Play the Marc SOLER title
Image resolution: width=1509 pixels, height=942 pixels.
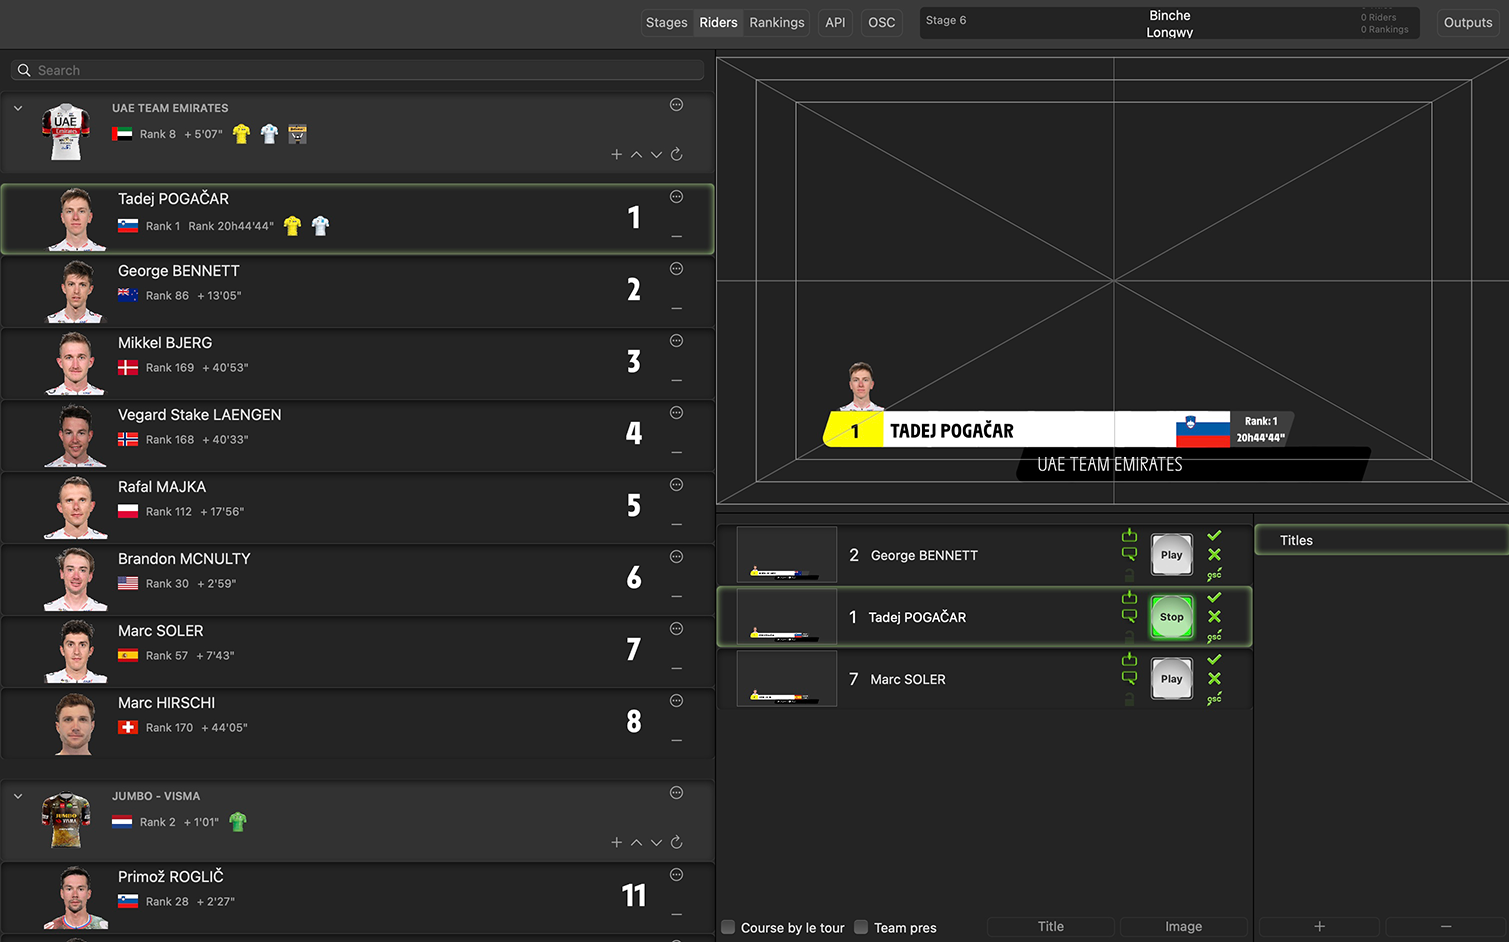(x=1172, y=679)
